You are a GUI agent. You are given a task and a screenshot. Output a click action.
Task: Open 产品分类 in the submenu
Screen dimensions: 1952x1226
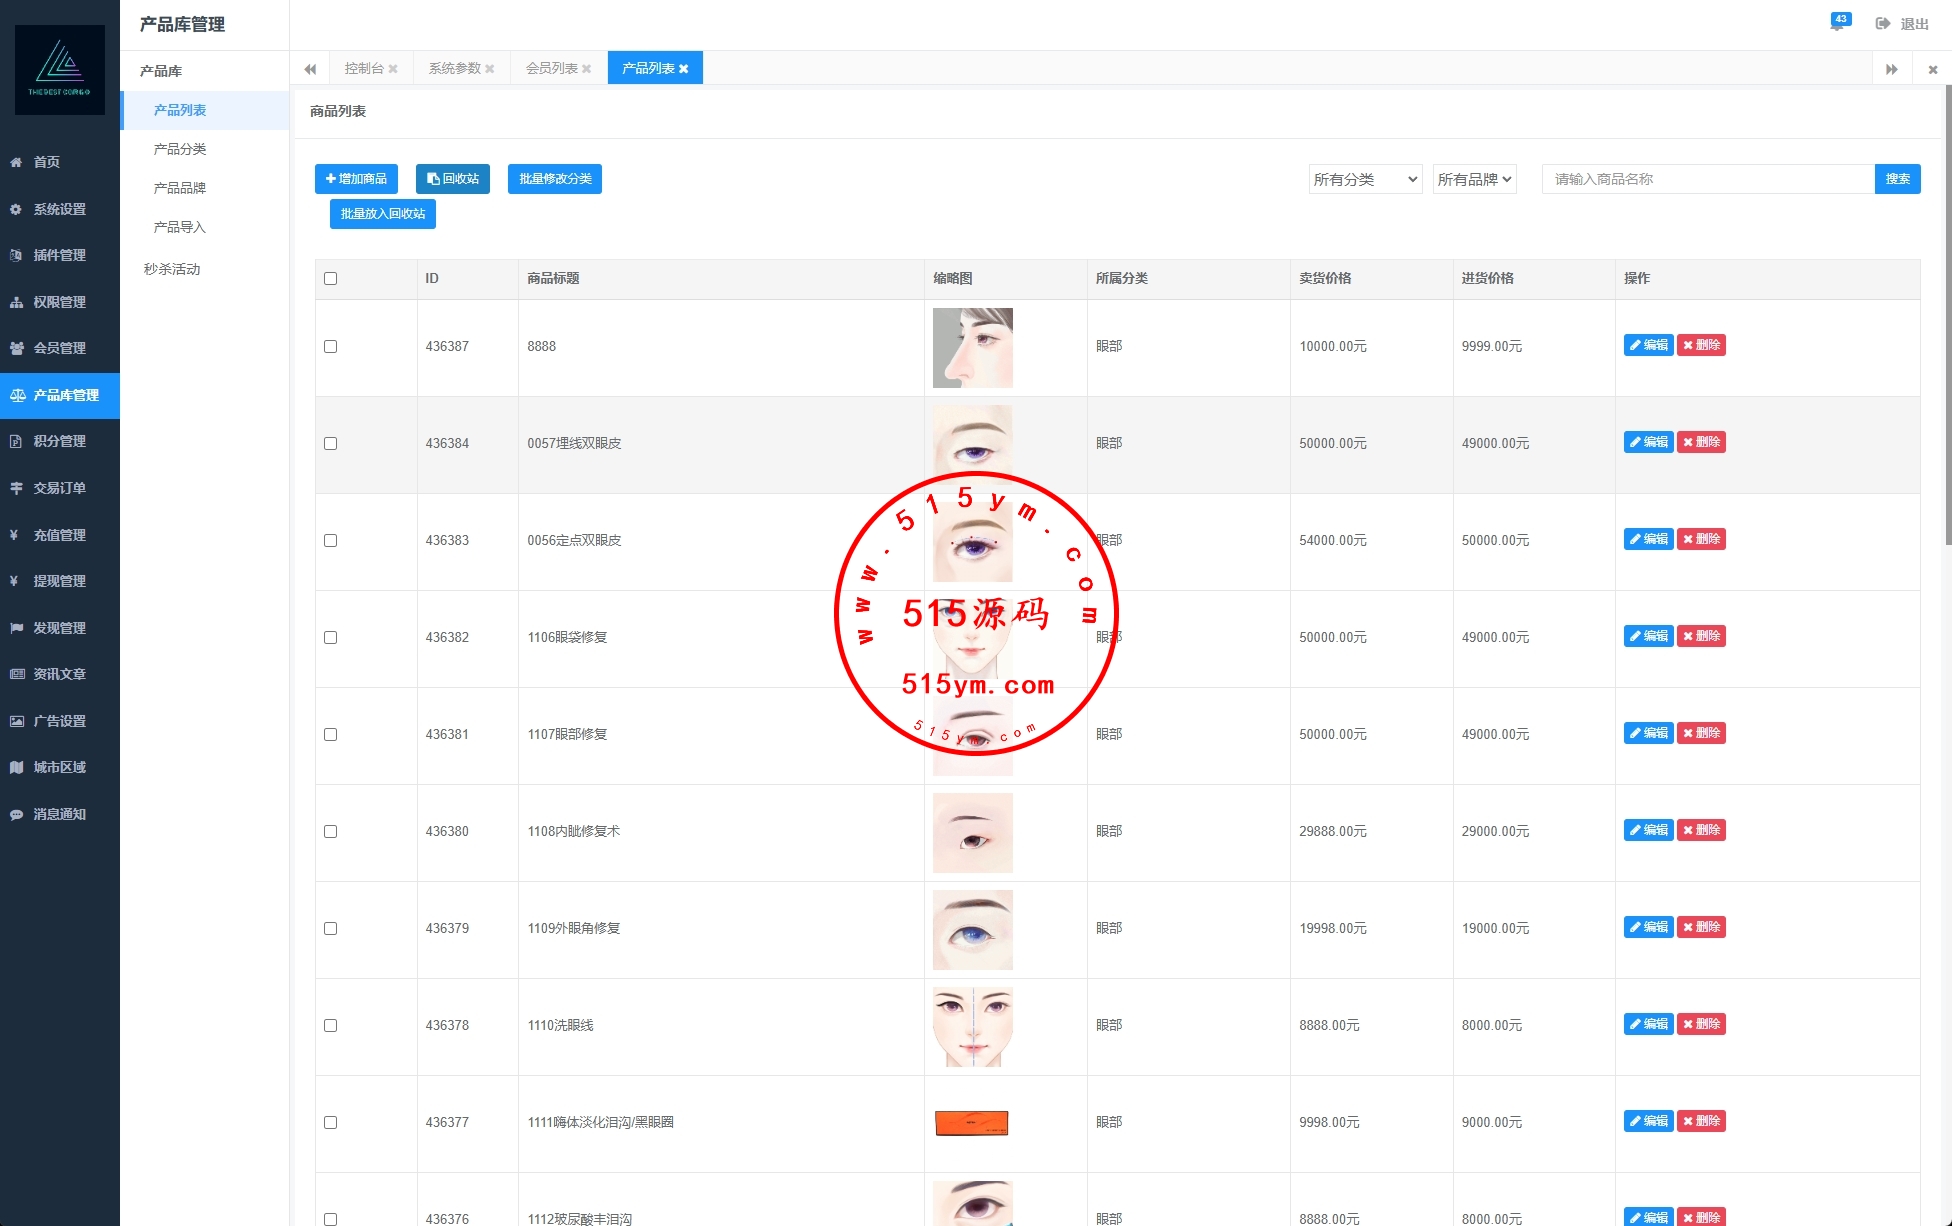[180, 149]
